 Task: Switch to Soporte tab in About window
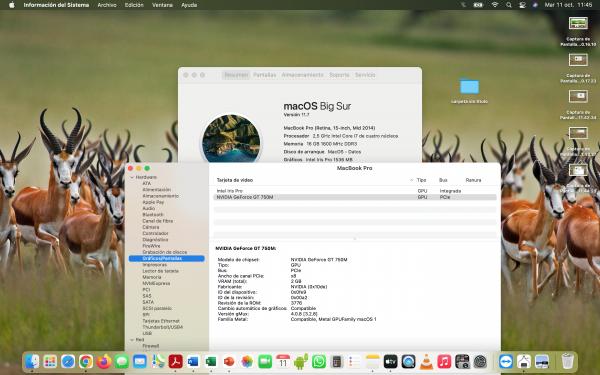pos(339,75)
